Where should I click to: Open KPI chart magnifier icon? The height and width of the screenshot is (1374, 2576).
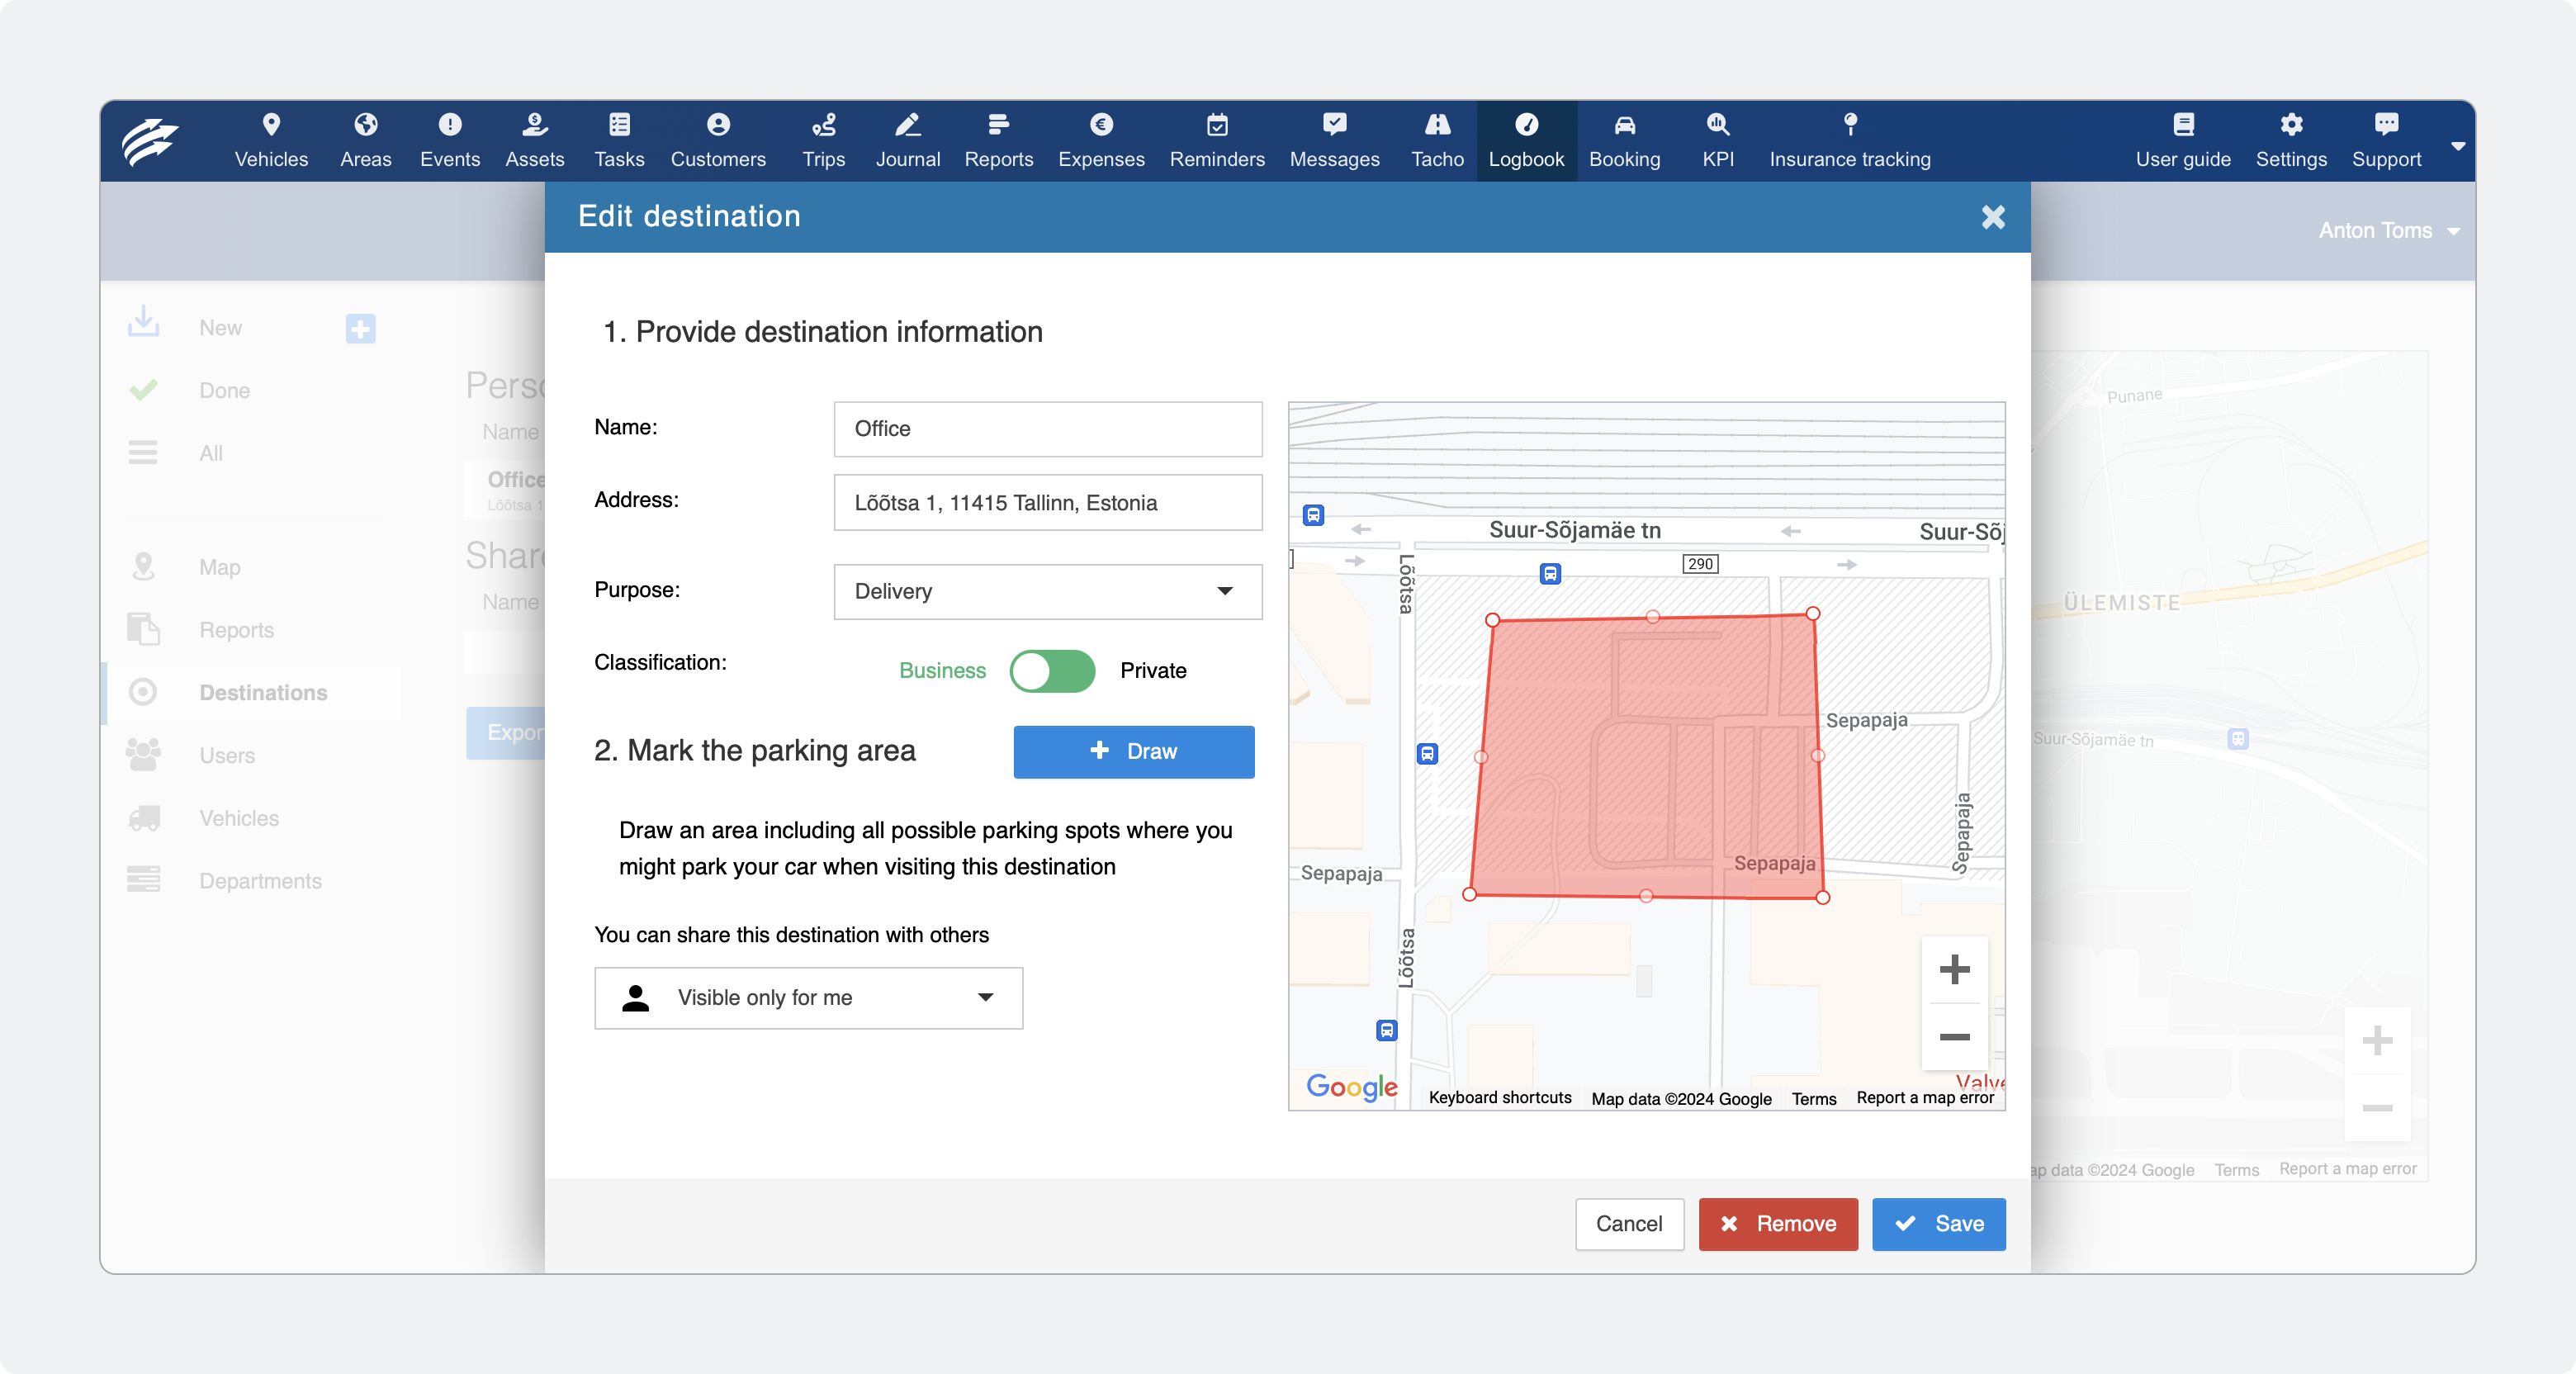(1718, 125)
